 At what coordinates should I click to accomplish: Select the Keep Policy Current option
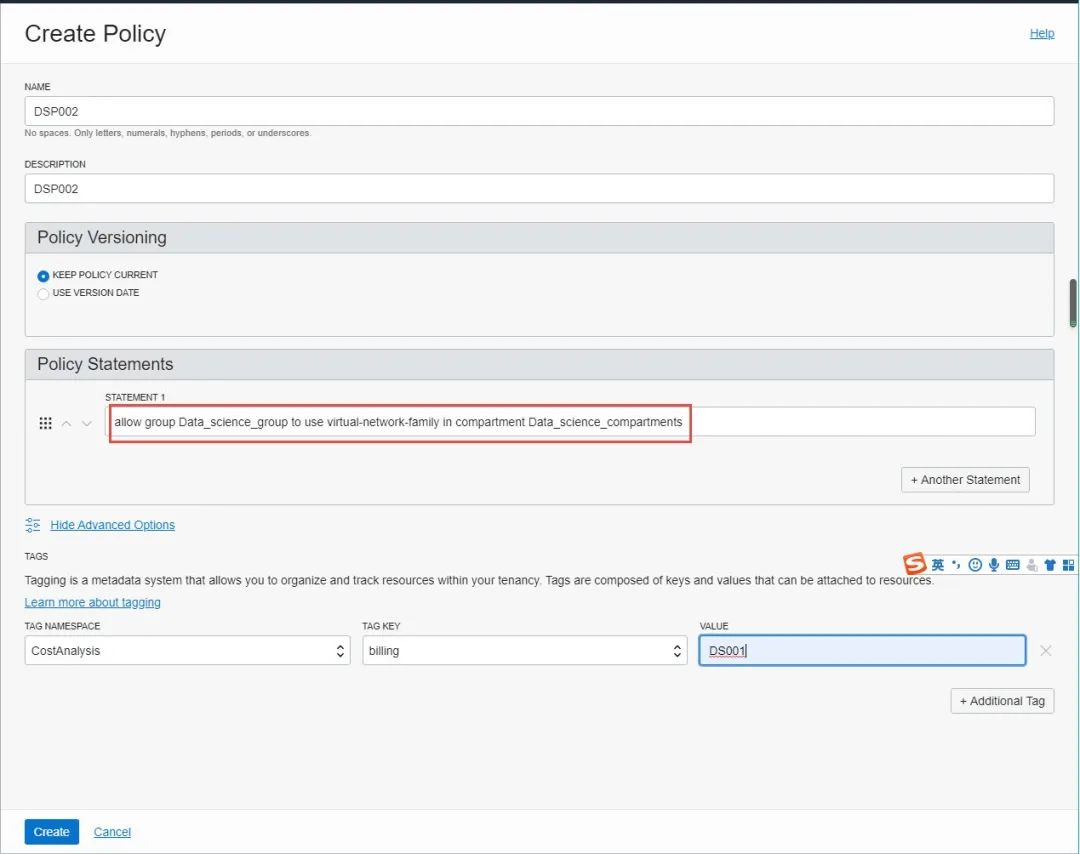[x=43, y=276]
